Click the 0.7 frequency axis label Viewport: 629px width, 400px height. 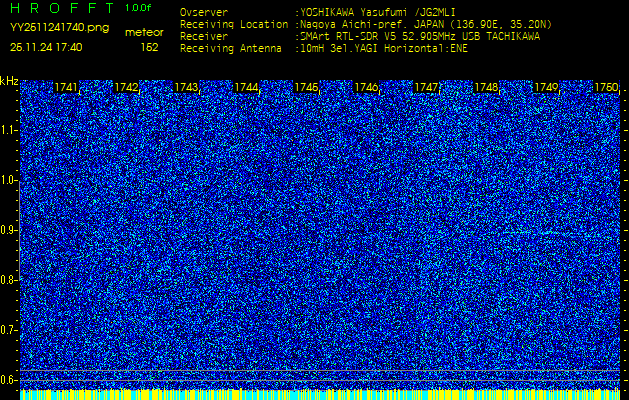coord(9,330)
